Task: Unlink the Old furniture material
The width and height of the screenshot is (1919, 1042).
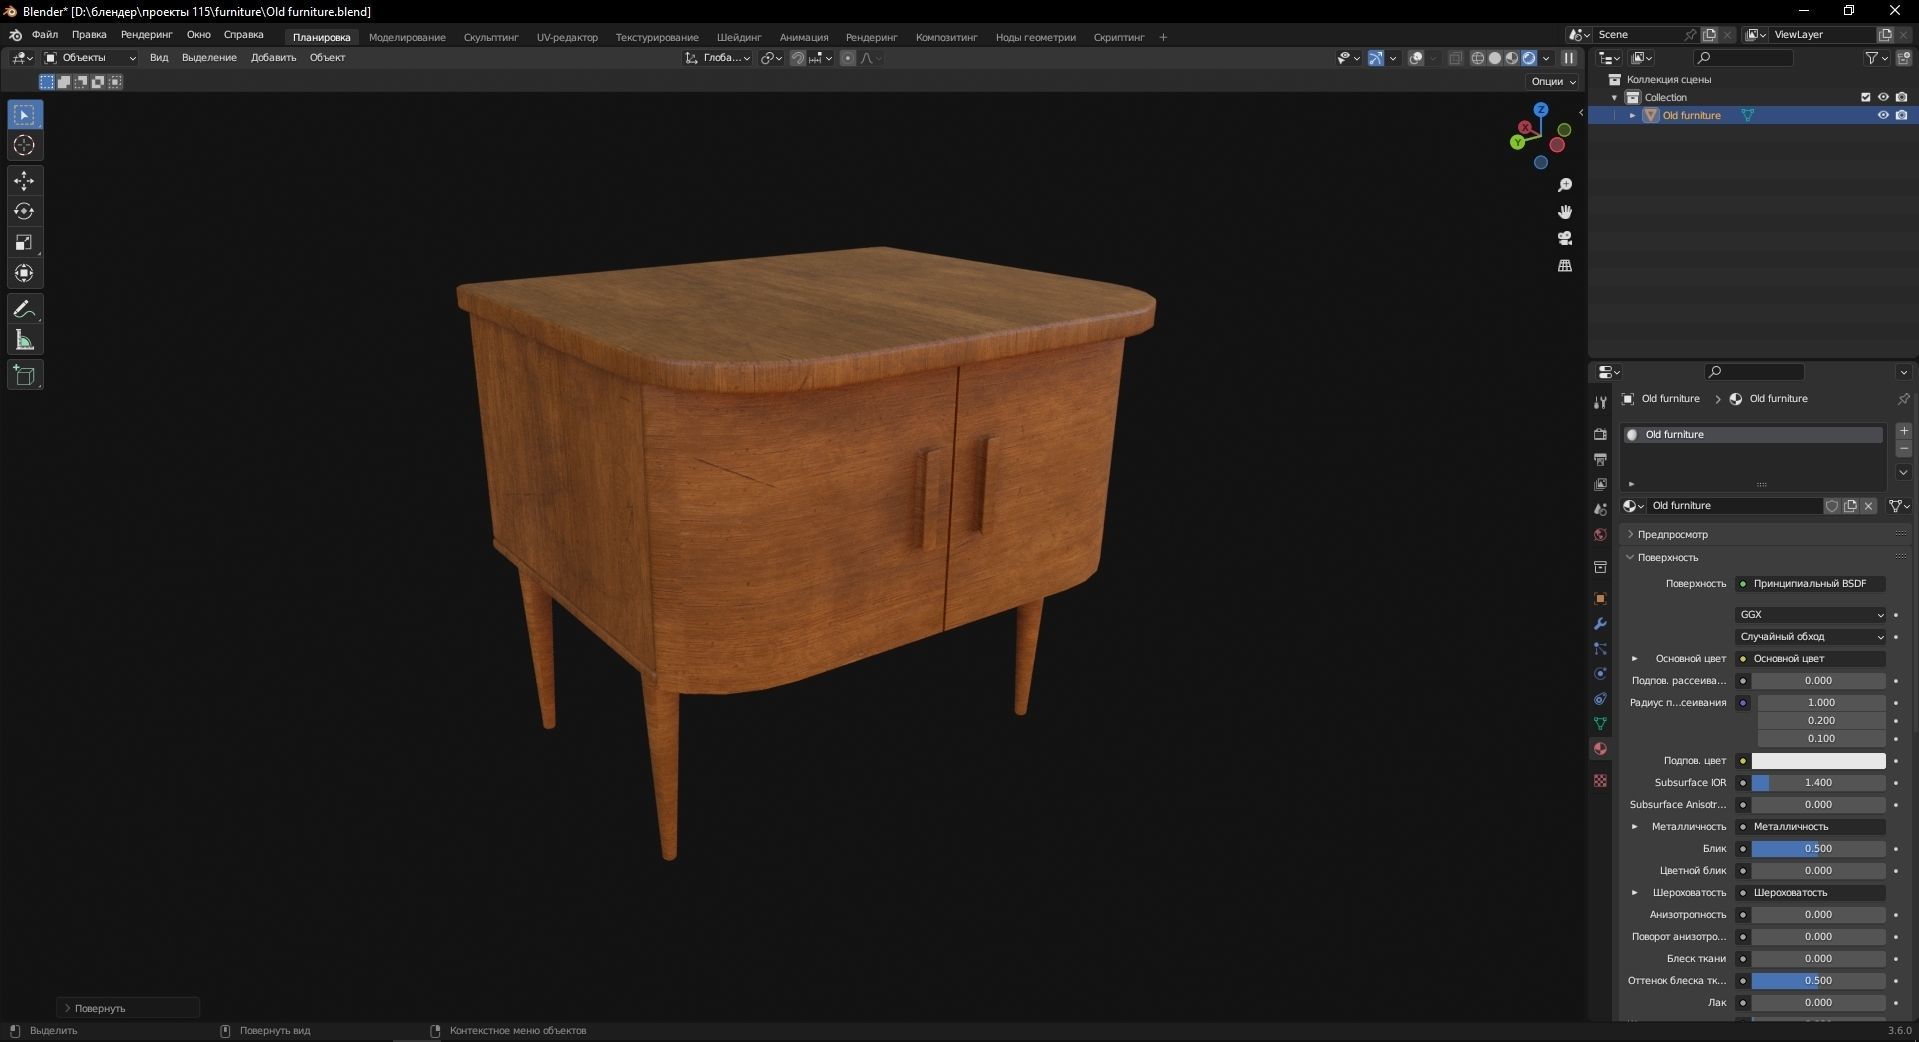Action: [x=1868, y=506]
